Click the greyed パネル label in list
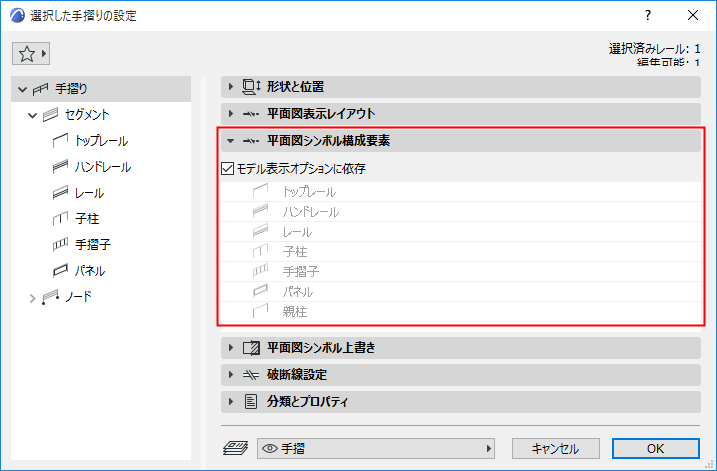717x471 pixels. pos(298,292)
